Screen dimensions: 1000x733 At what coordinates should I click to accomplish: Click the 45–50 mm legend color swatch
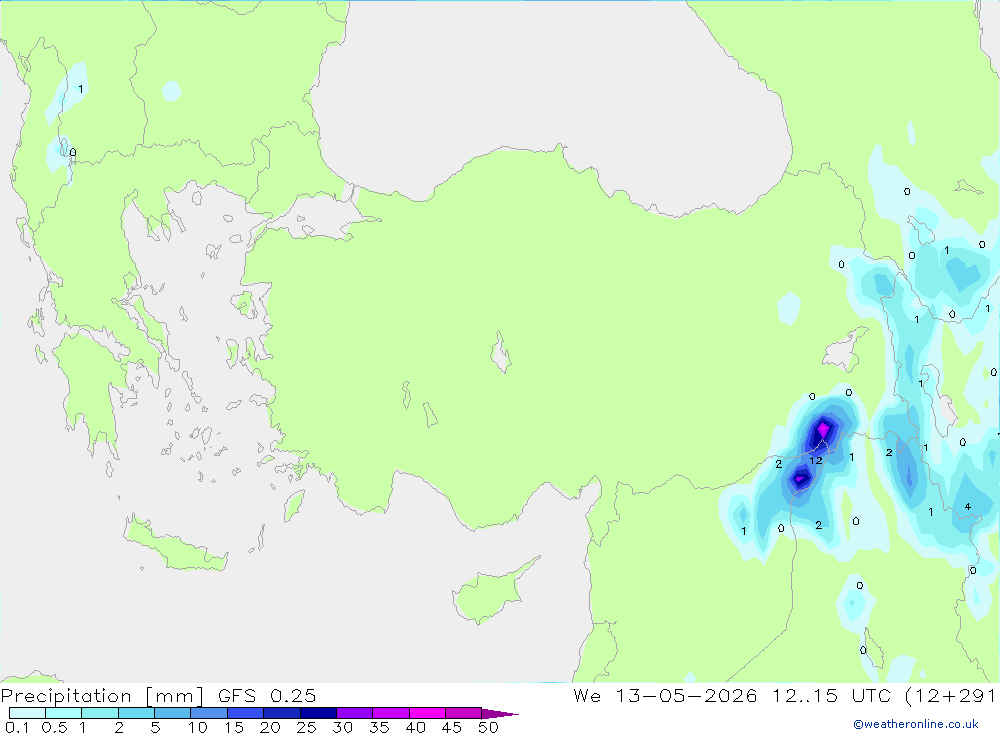463,713
